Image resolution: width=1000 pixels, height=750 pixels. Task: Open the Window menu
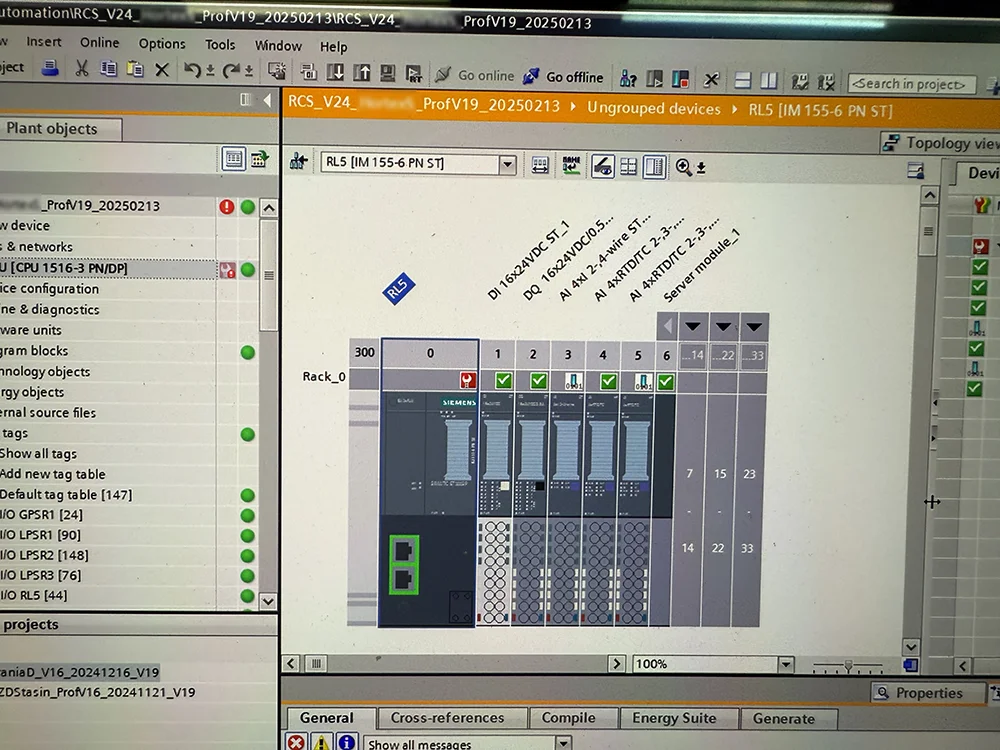pyautogui.click(x=278, y=45)
